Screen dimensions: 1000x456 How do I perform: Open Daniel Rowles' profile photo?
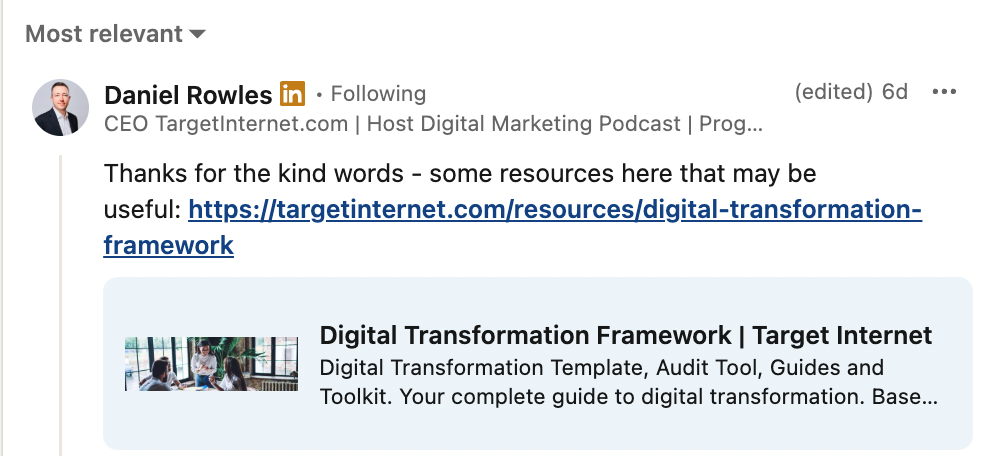click(60, 107)
